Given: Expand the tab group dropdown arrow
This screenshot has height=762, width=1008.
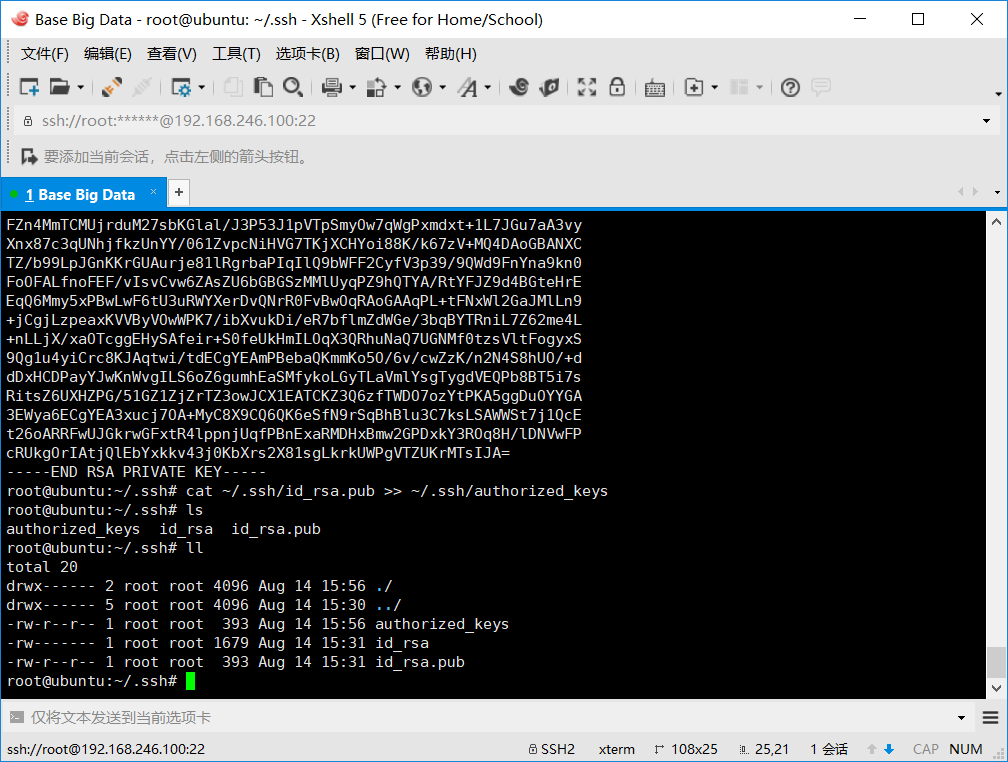Looking at the screenshot, I should pyautogui.click(x=714, y=87).
